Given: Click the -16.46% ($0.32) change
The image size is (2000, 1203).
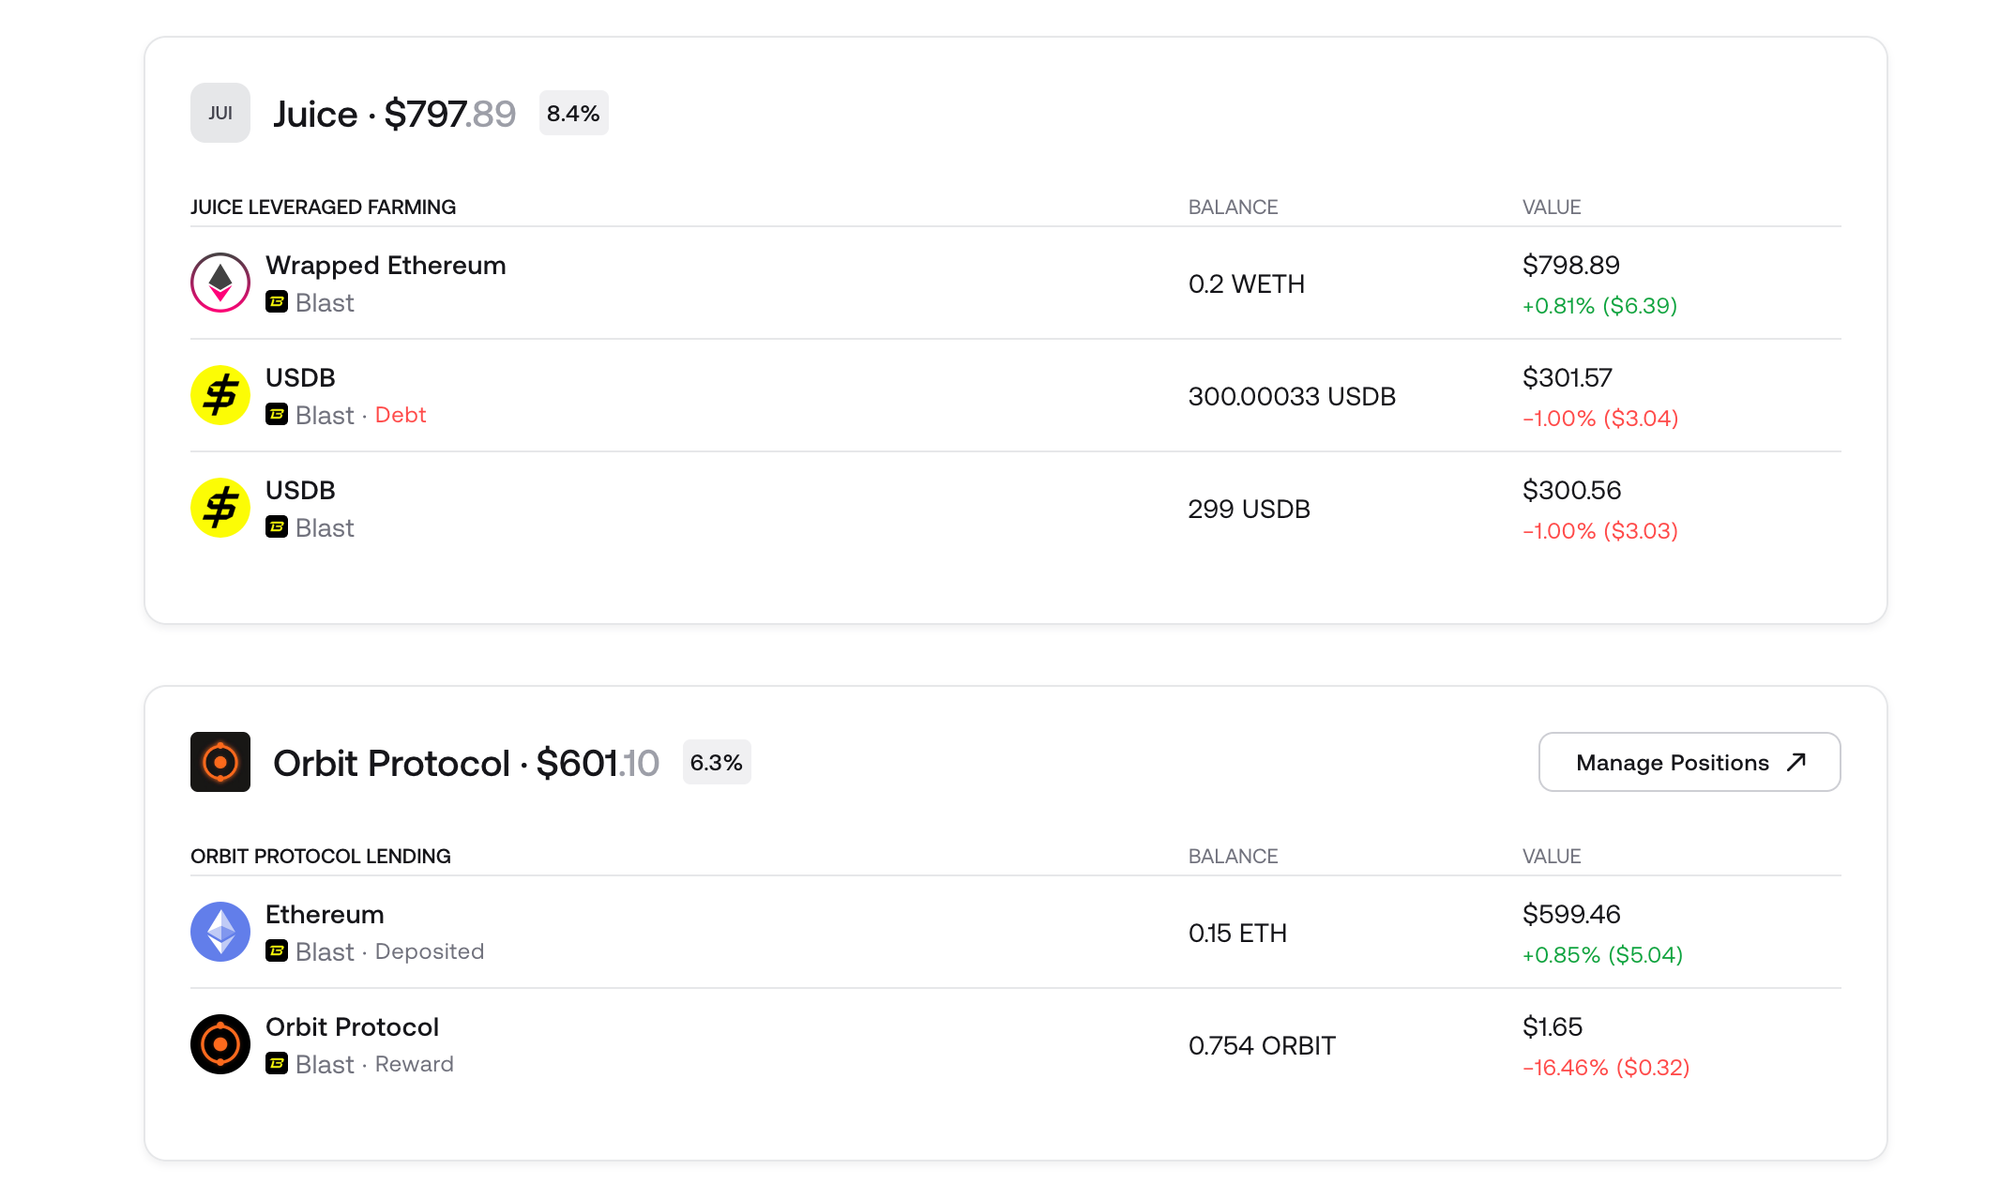Looking at the screenshot, I should click(x=1606, y=1067).
